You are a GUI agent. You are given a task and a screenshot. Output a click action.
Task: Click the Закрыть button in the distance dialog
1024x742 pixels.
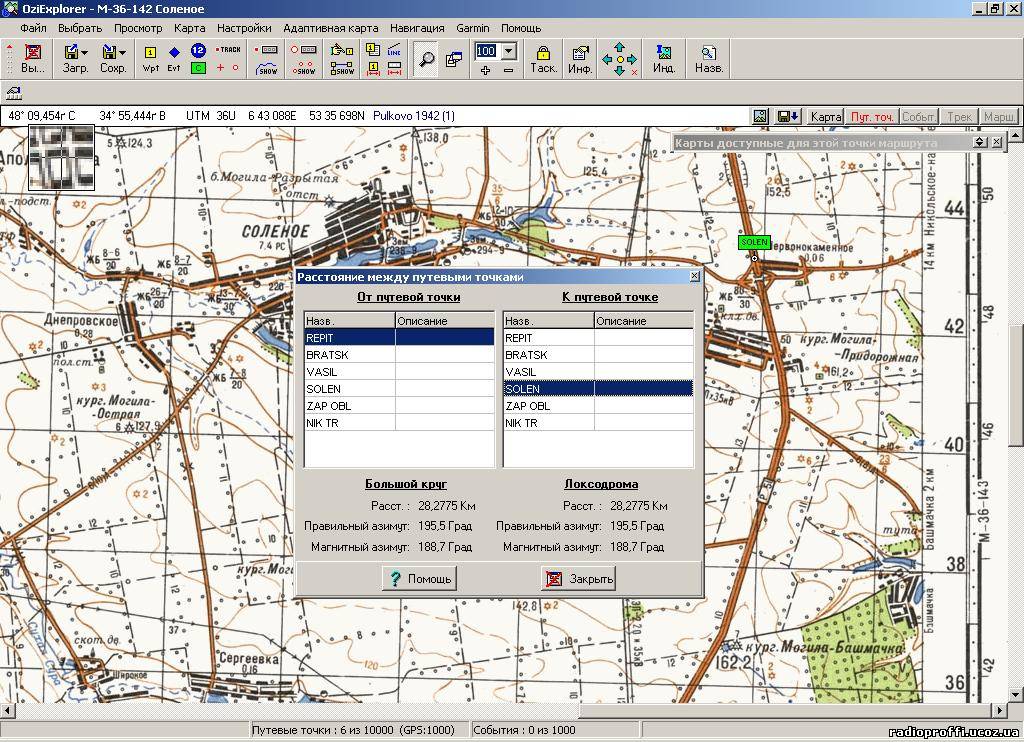coord(579,579)
